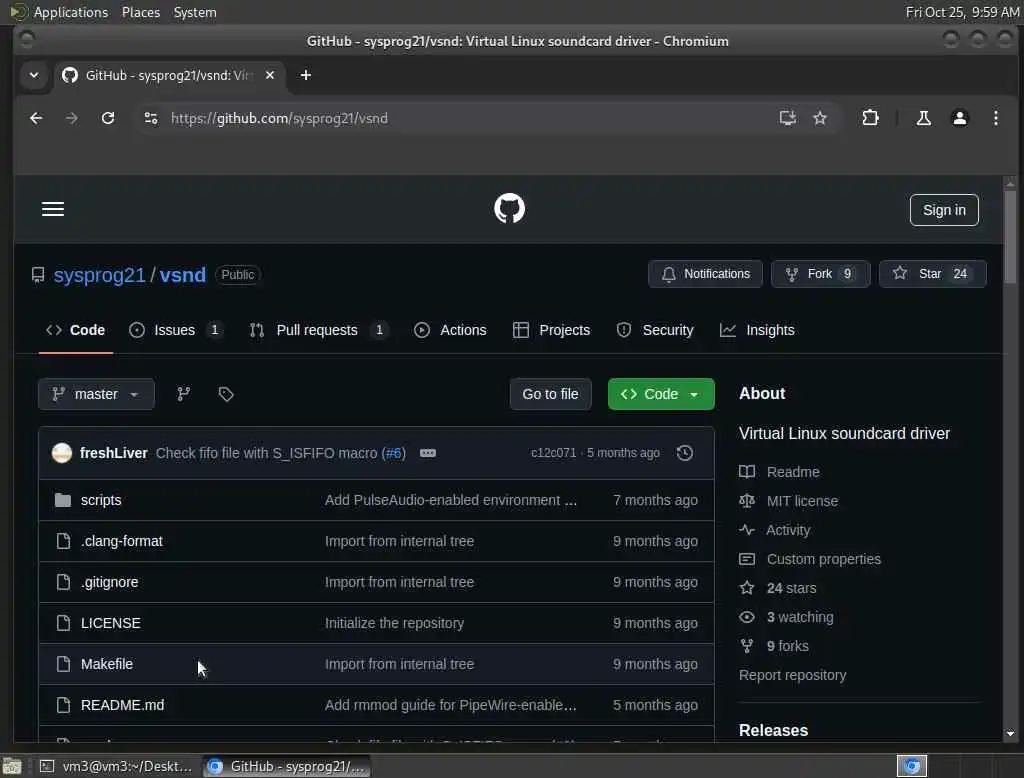View commit history via clock icon
This screenshot has height=778, width=1024.
click(x=684, y=453)
